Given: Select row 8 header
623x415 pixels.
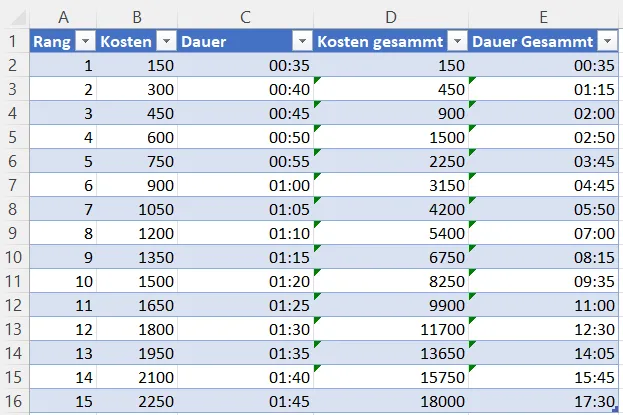Looking at the screenshot, I should (x=14, y=209).
